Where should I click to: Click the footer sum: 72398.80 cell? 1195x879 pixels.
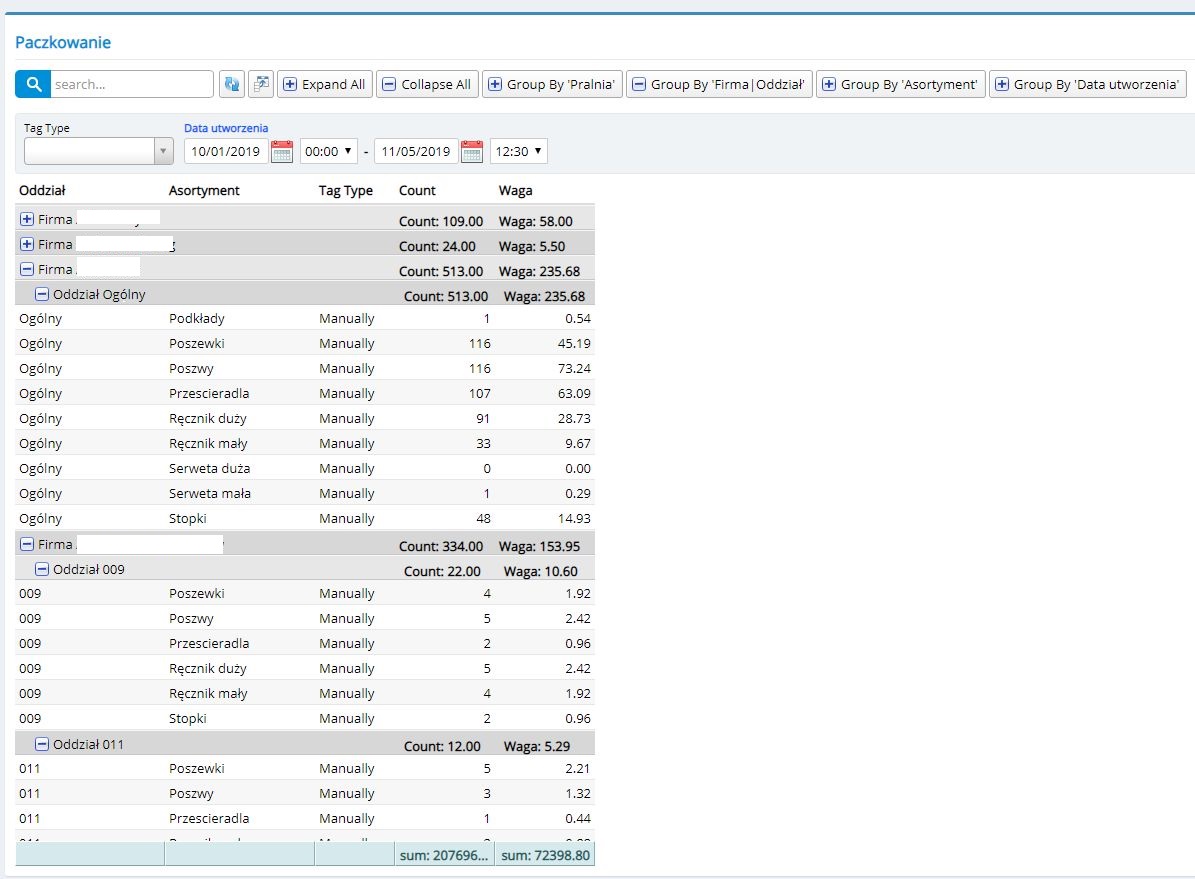click(x=545, y=855)
